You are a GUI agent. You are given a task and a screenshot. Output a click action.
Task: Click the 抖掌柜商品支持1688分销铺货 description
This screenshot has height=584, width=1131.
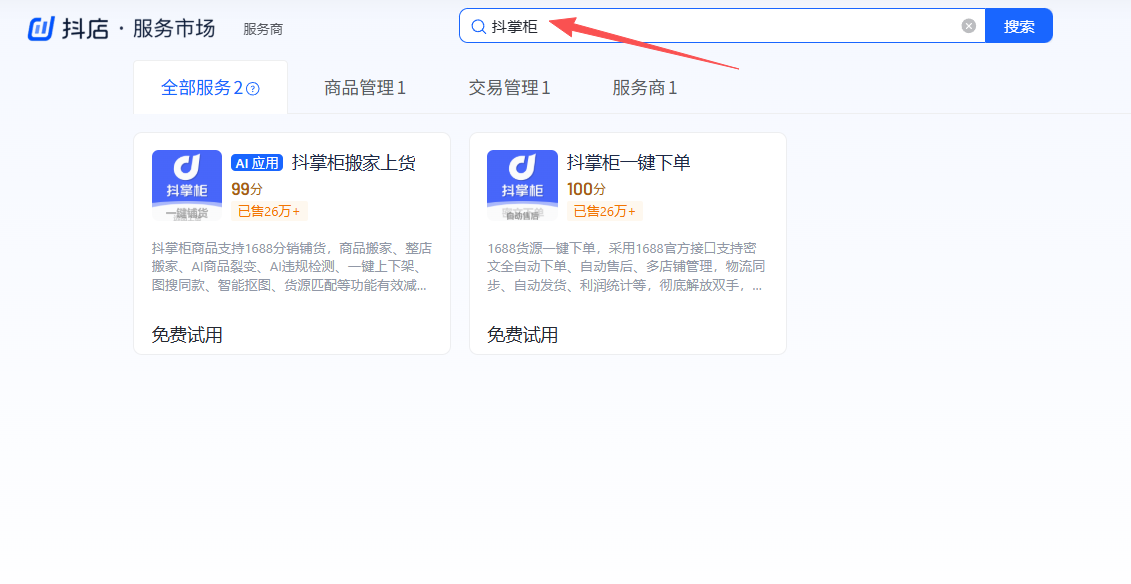coord(292,267)
